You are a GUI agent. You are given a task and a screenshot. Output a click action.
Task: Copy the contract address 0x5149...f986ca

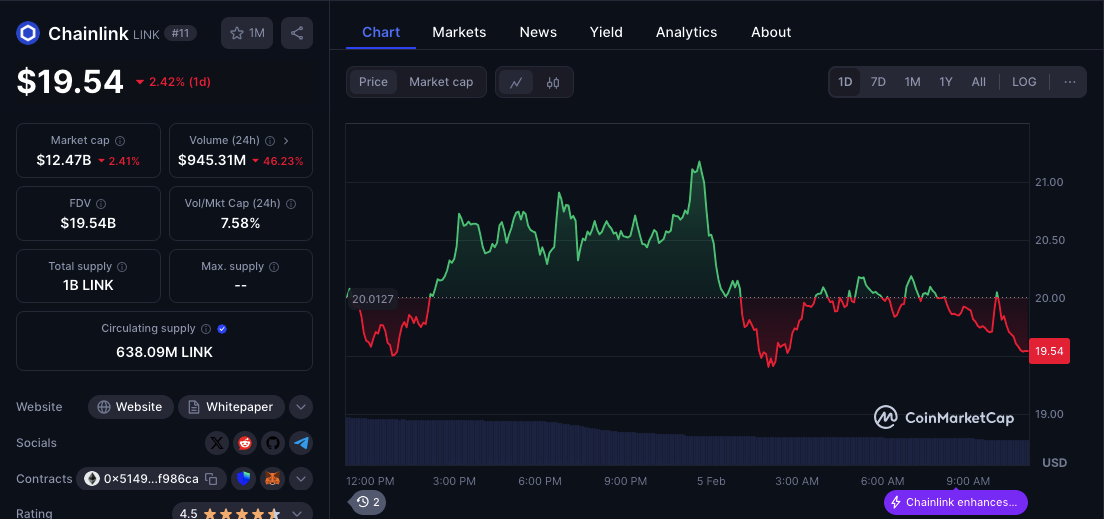(211, 479)
